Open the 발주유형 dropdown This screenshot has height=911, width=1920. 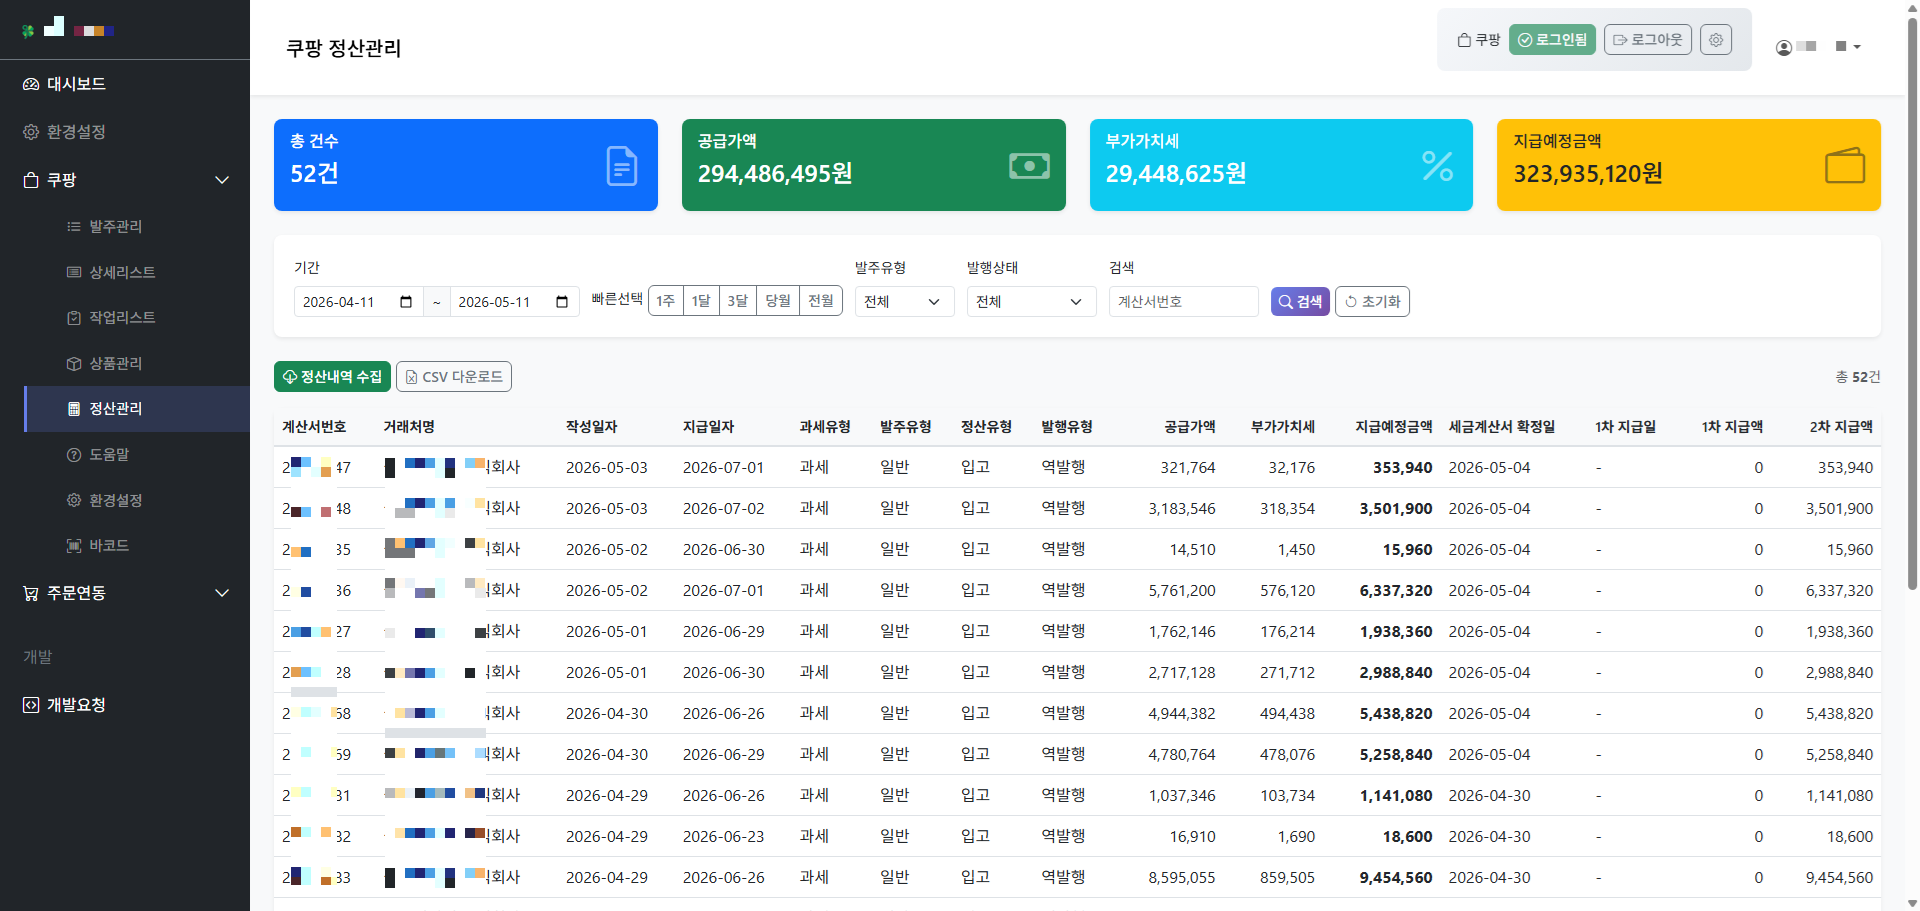(x=904, y=302)
